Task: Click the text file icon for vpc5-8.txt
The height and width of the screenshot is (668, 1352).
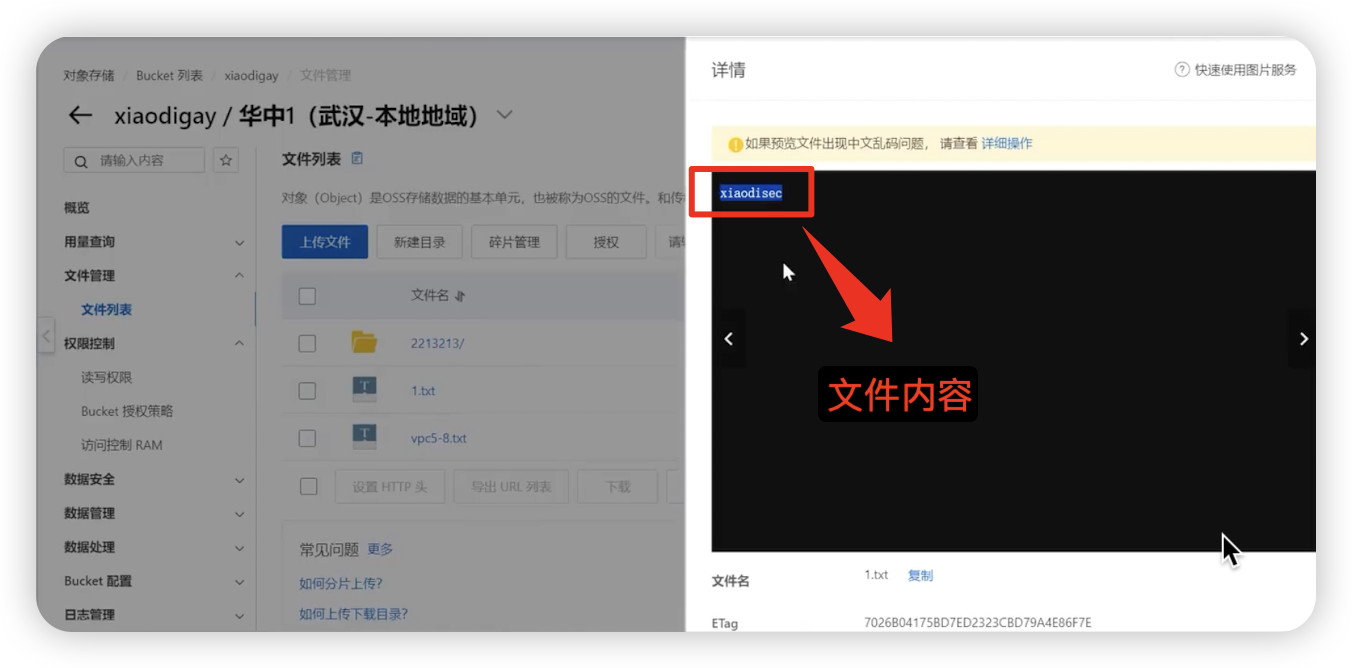Action: (x=364, y=437)
